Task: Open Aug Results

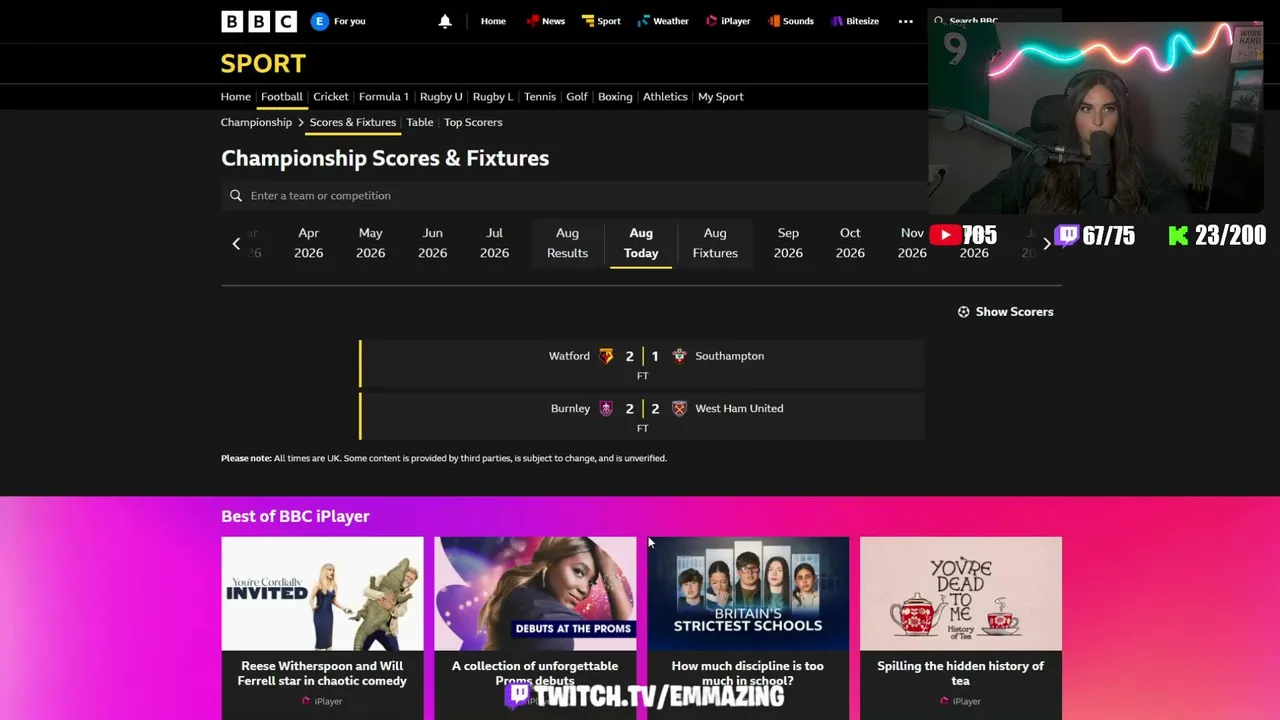Action: pyautogui.click(x=567, y=243)
